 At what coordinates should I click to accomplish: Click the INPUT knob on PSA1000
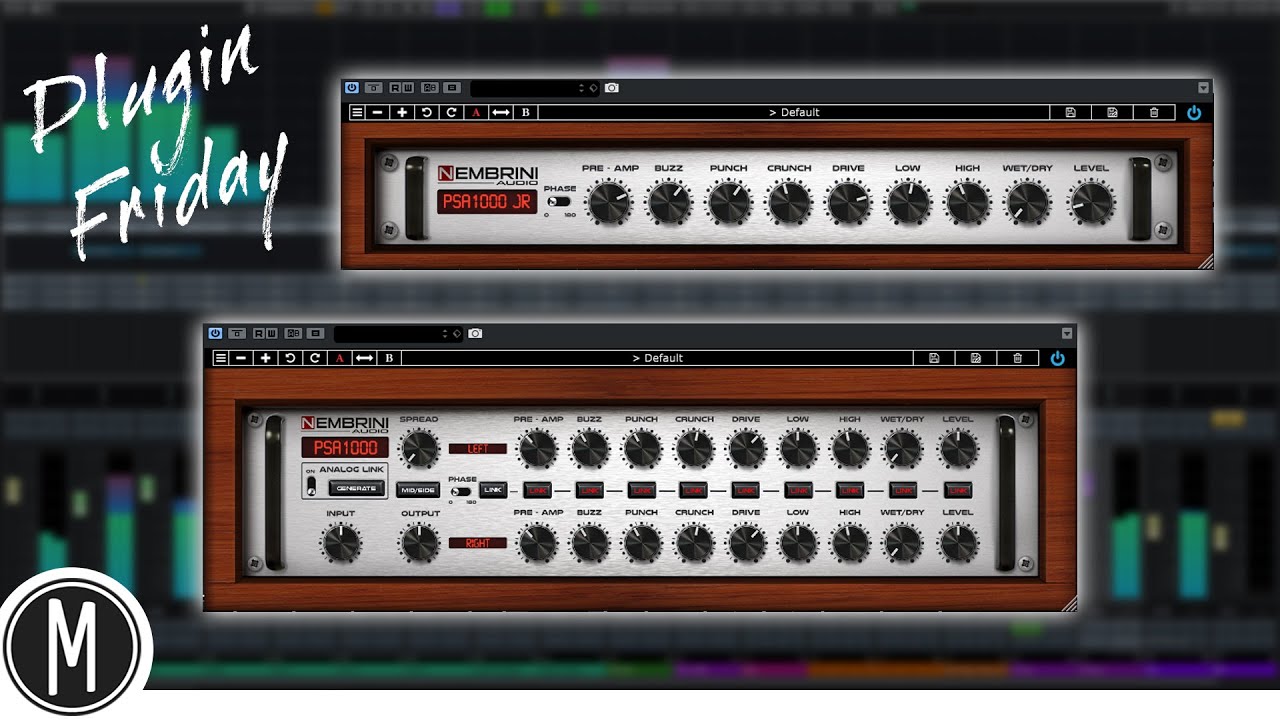[x=340, y=543]
